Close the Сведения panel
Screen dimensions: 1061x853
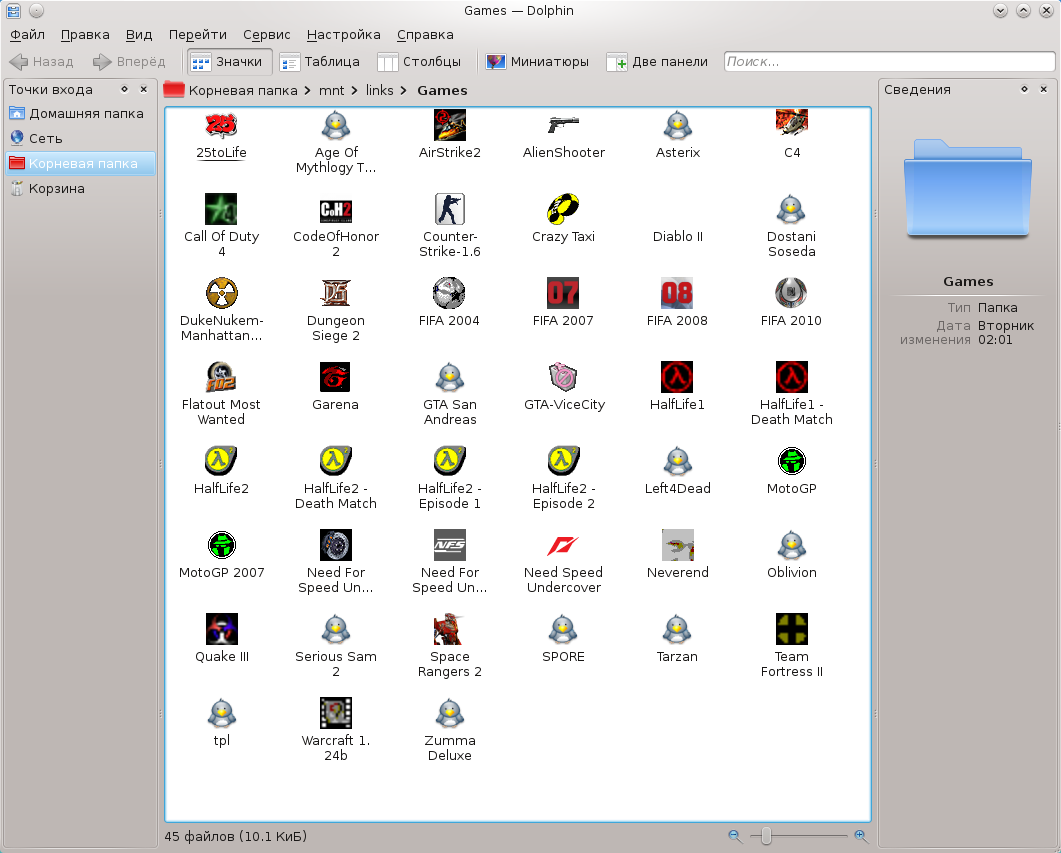click(x=1043, y=89)
